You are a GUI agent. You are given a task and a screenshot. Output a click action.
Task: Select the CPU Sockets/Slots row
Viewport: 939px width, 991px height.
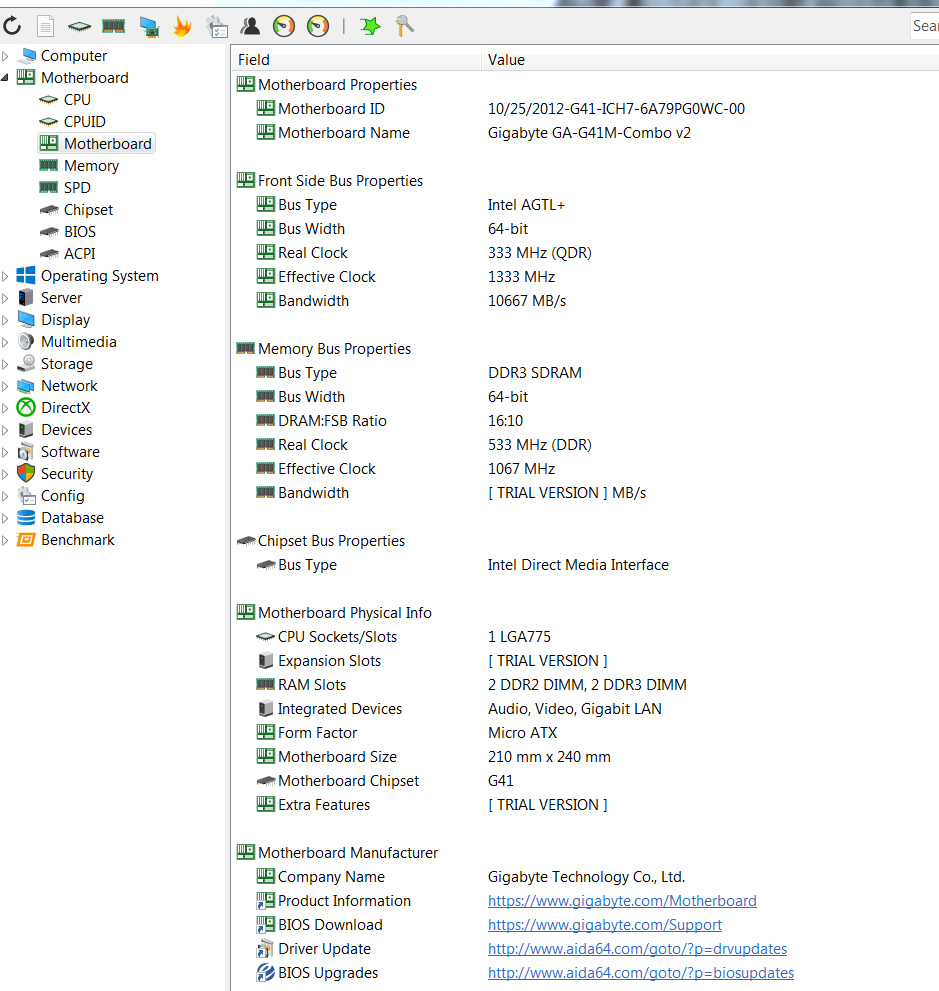coord(585,637)
